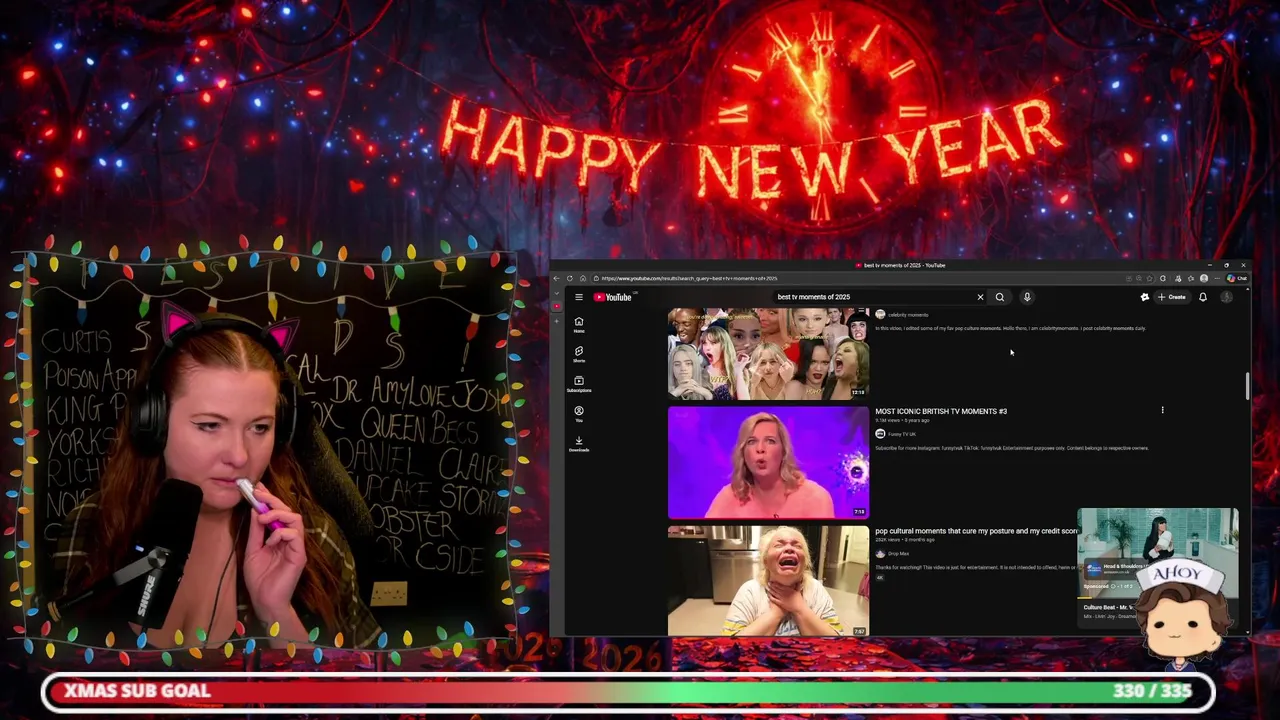Viewport: 1280px width, 720px height.
Task: Click the XMAS SUB GOAL progress bar
Action: coord(628,691)
